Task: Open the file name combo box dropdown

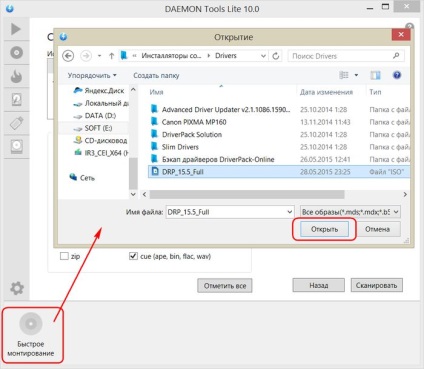Action: tap(289, 212)
